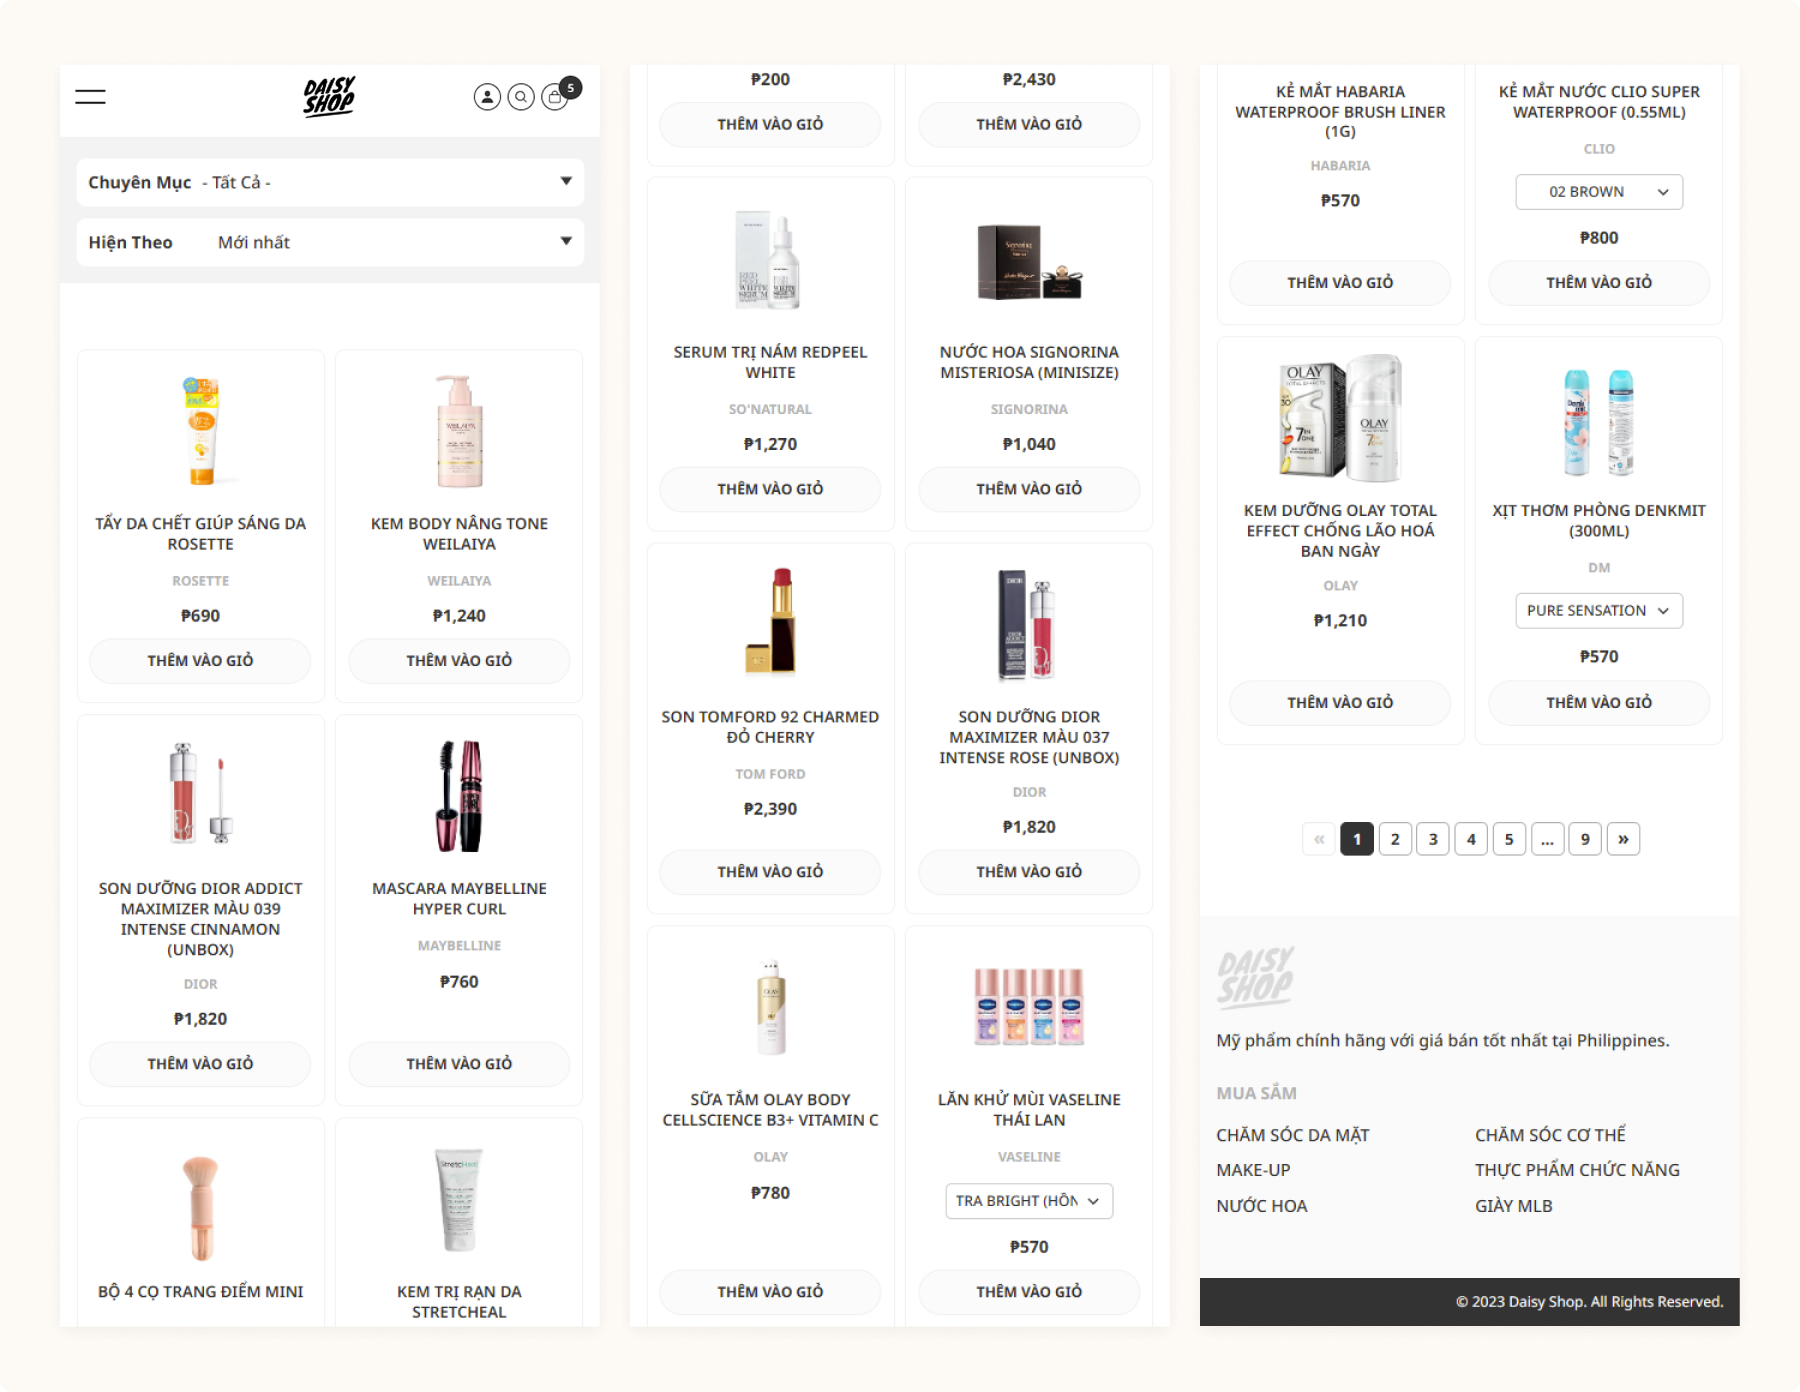Image resolution: width=1800 pixels, height=1392 pixels.
Task: Open Son Dưỡng Dior Maximizer 037 title
Action: point(1029,737)
